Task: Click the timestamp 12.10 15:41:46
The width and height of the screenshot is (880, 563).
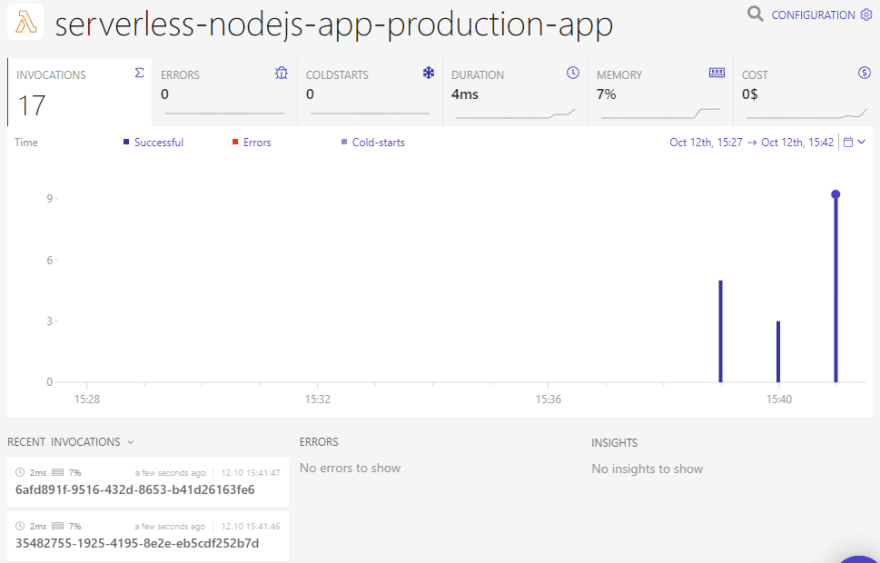Action: 250,527
